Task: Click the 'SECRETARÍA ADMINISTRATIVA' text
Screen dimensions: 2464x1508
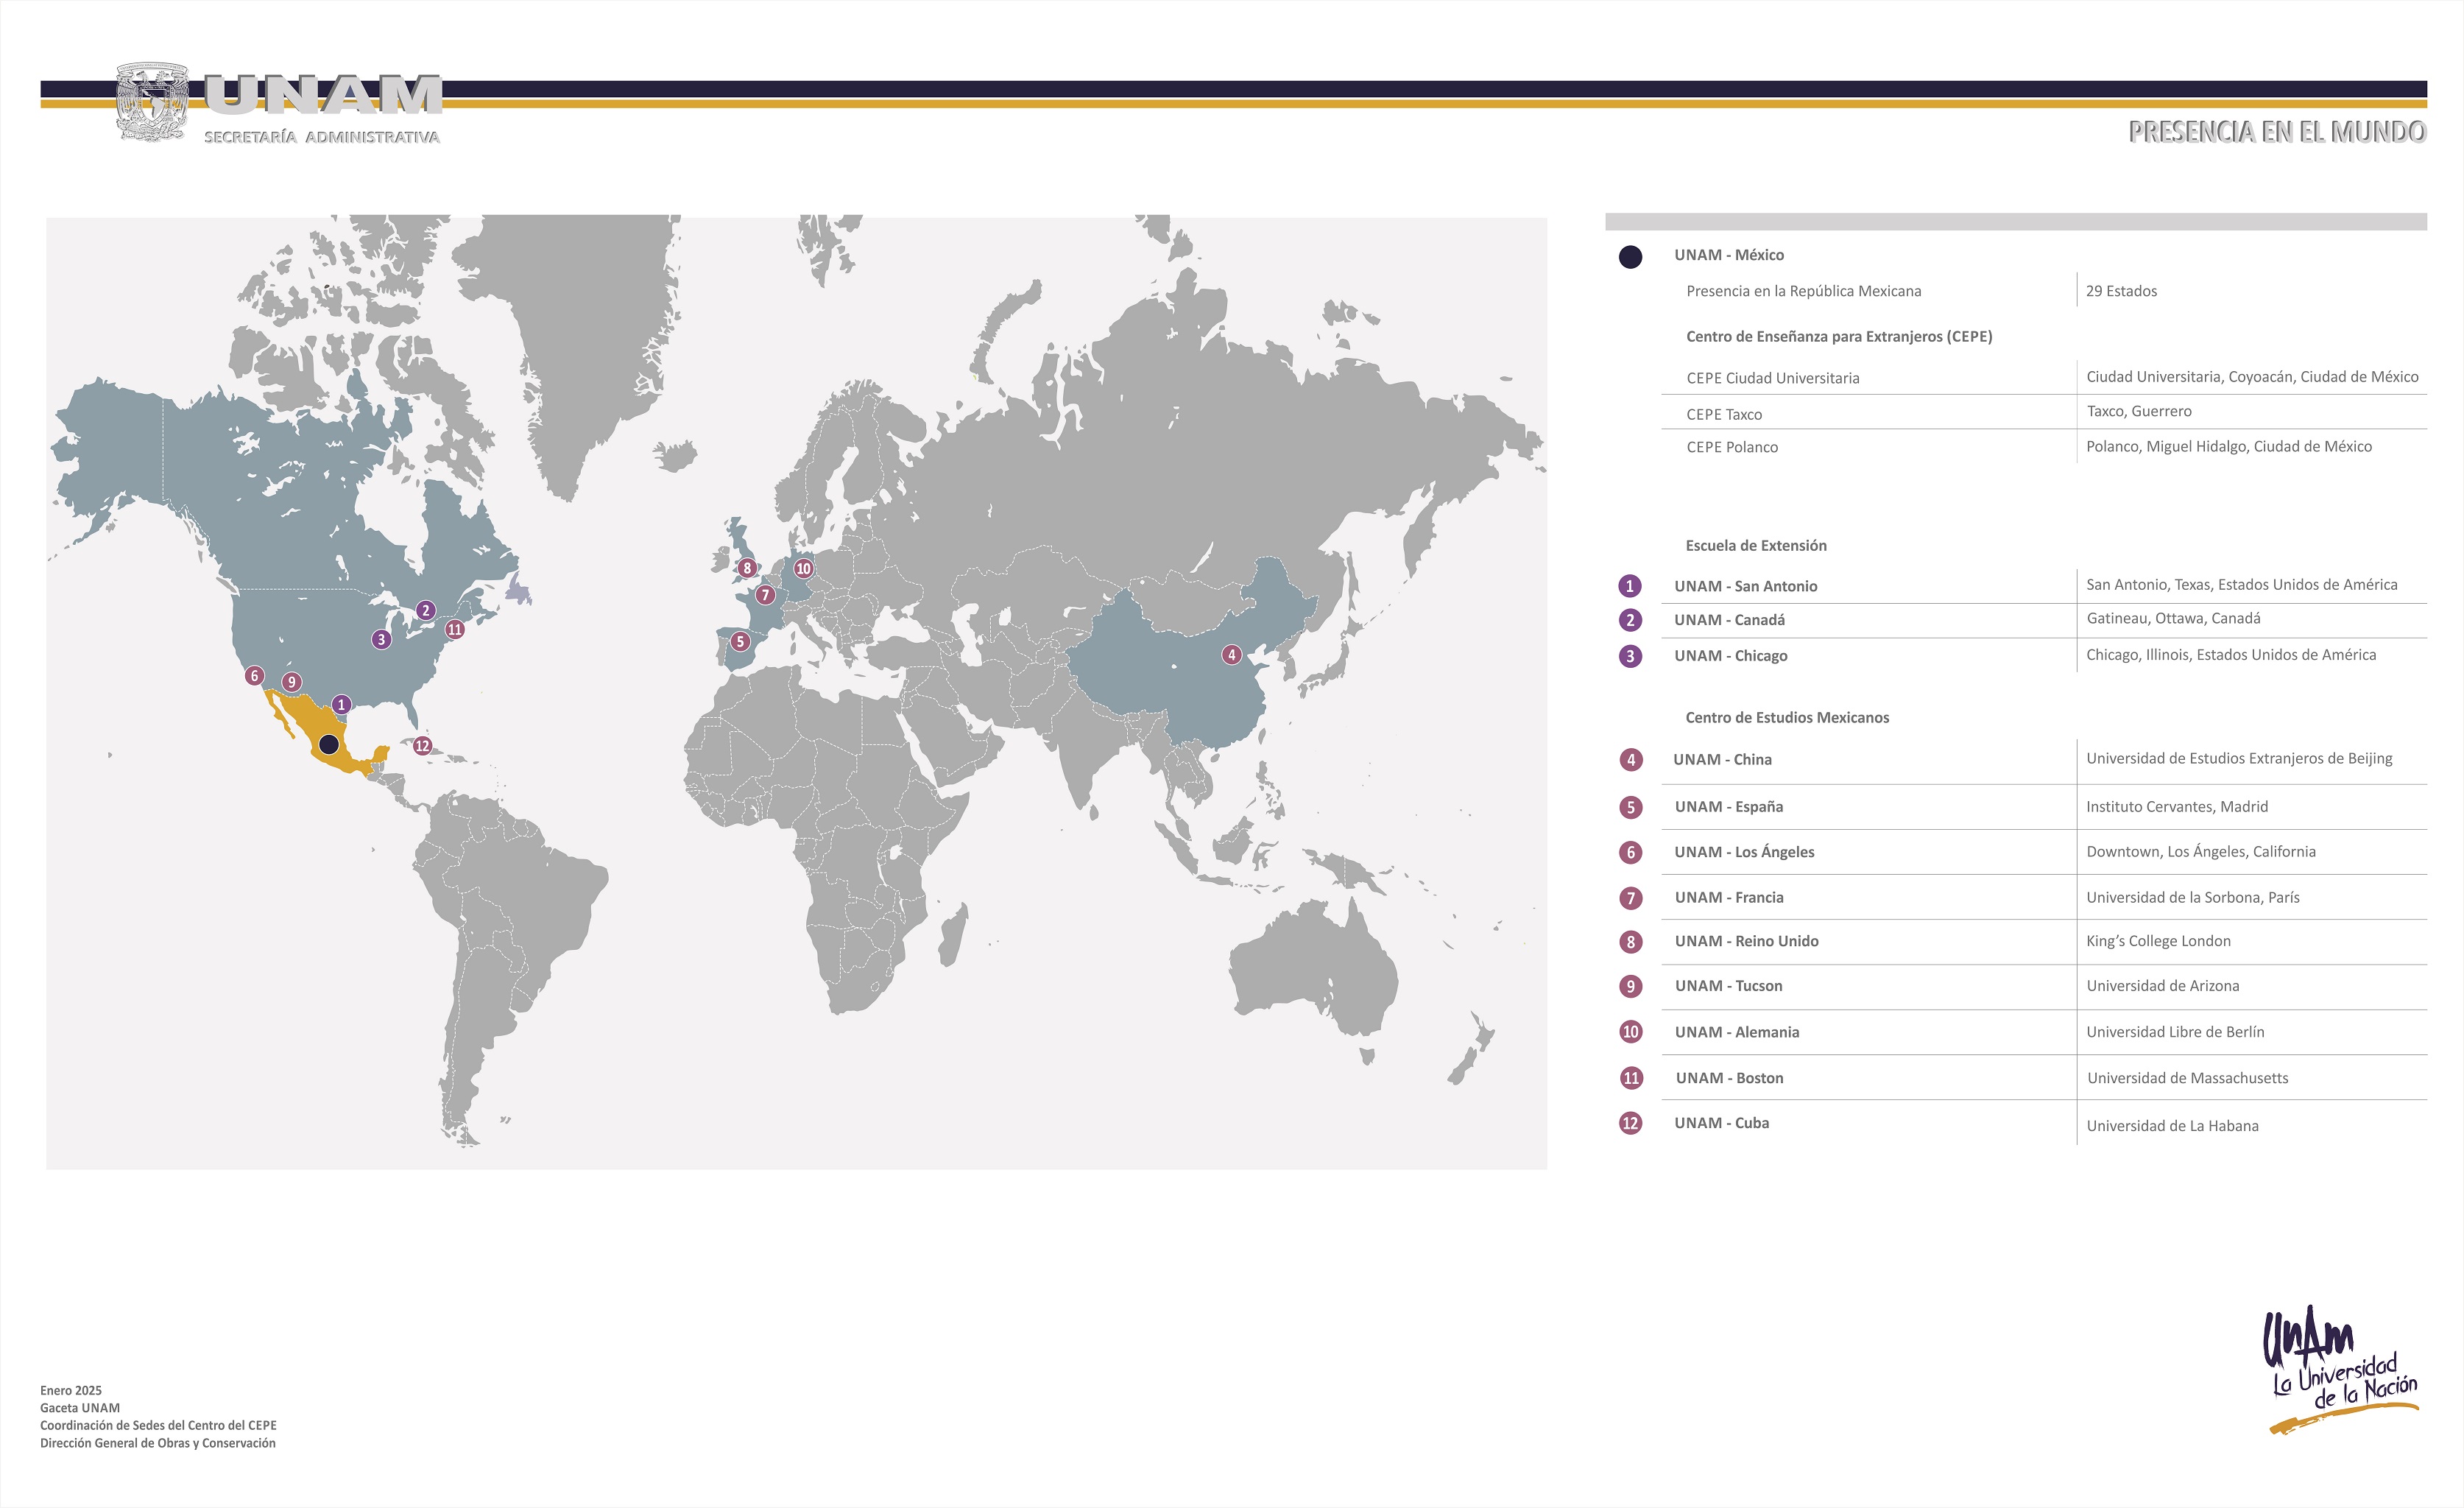Action: click(322, 137)
